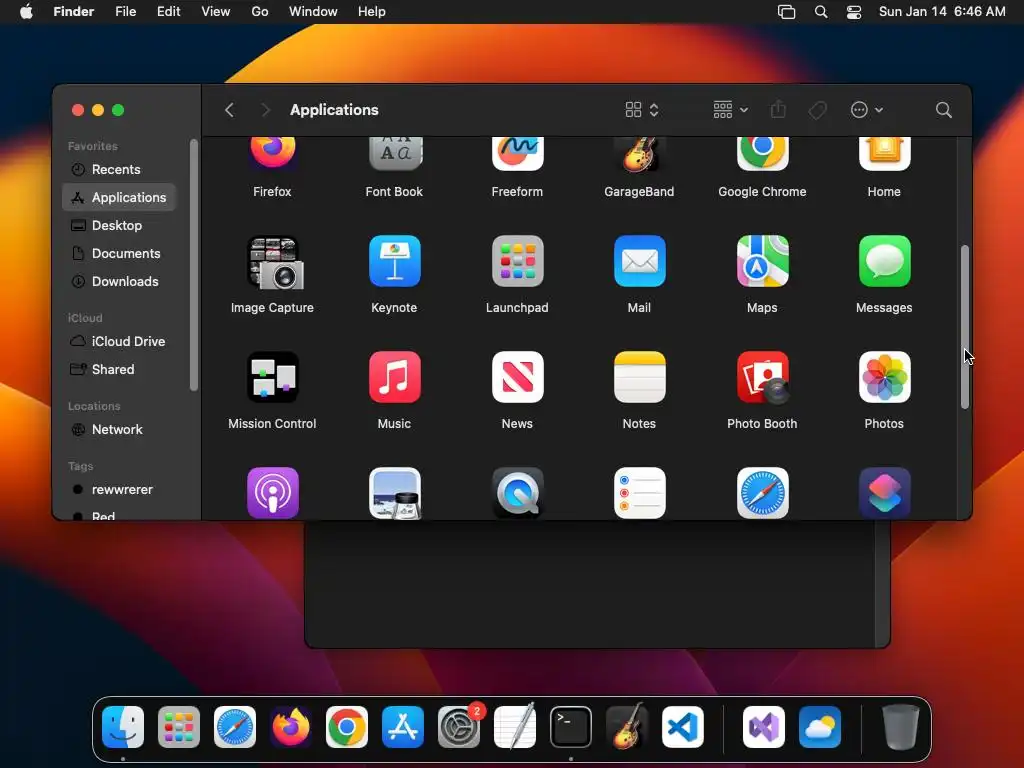The image size is (1024, 768).
Task: Launch Terminal from the Dock
Action: coord(571,727)
